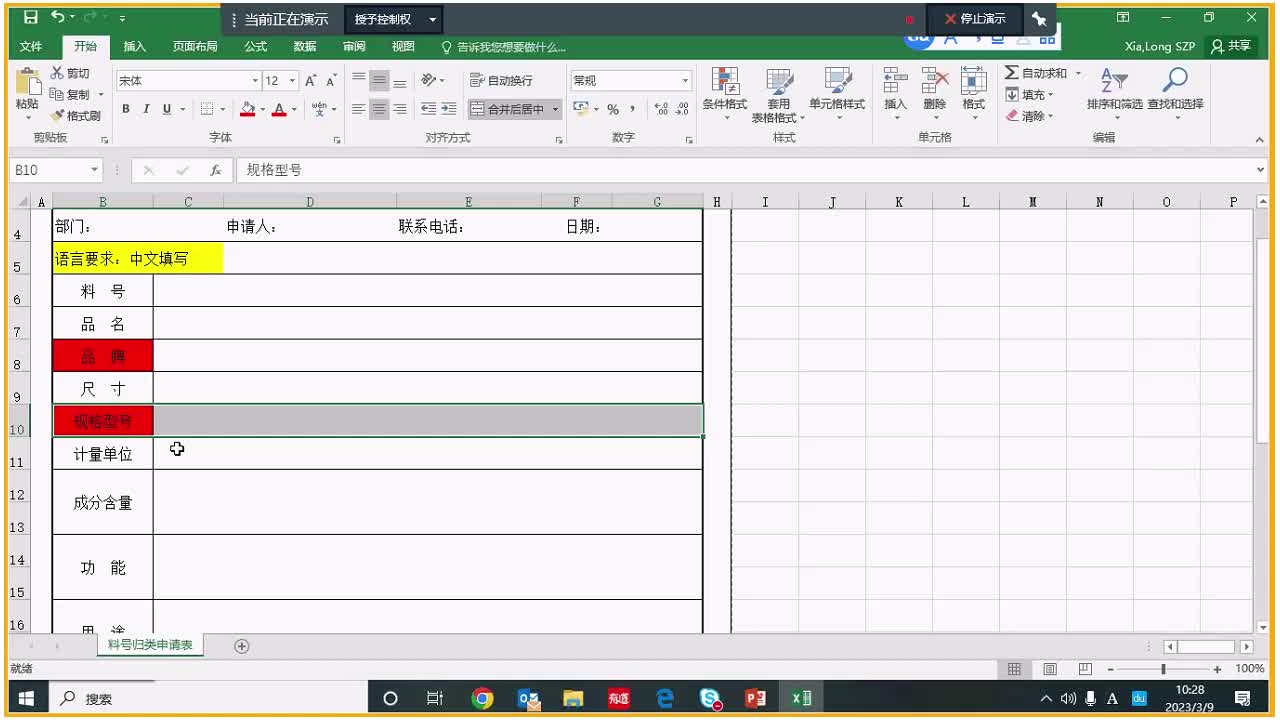This screenshot has width=1280, height=720.
Task: Apply the red fill color bucket
Action: click(x=248, y=109)
